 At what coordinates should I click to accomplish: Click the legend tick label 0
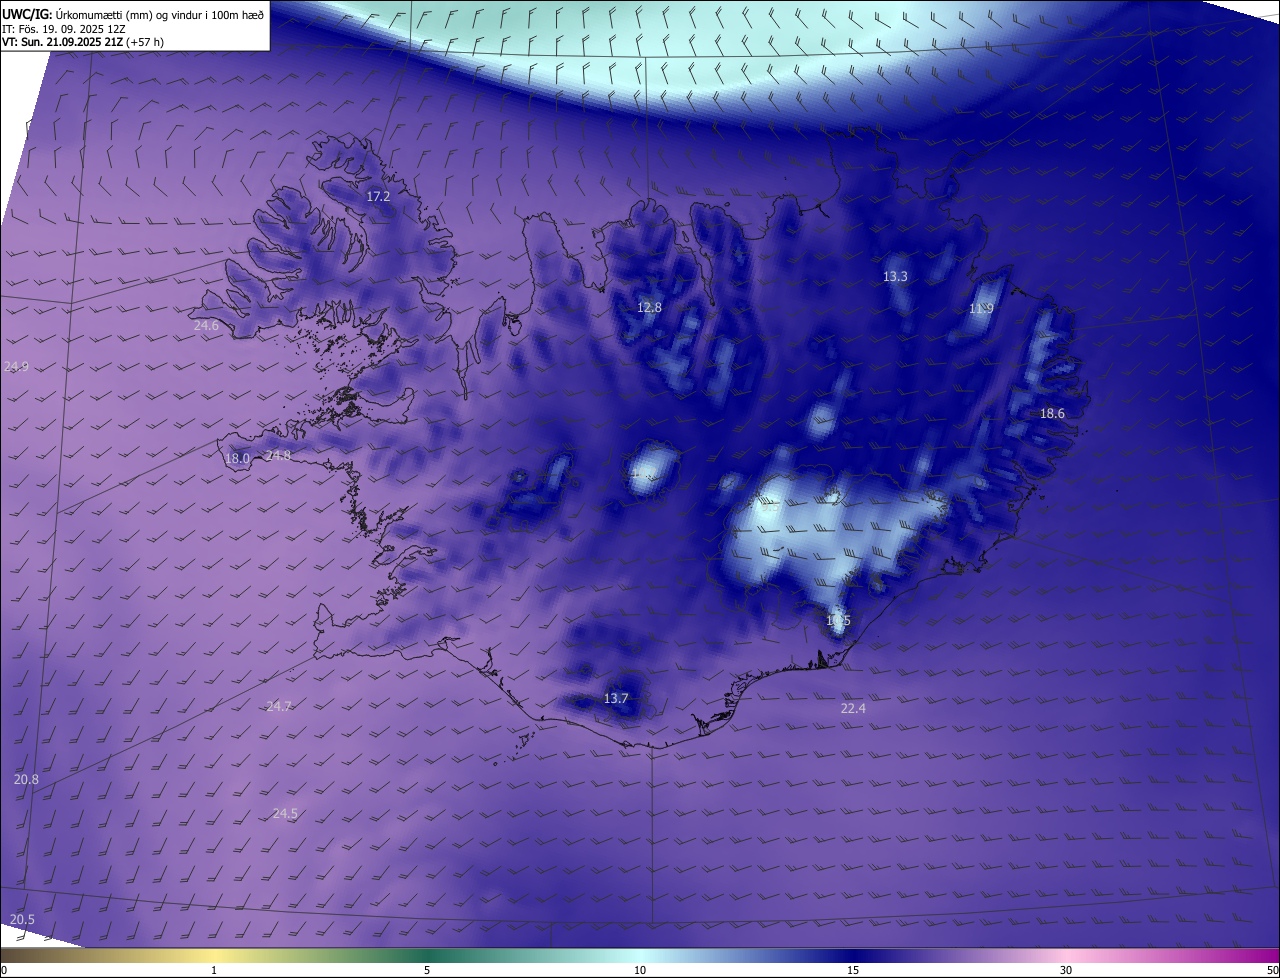[x=4, y=970]
